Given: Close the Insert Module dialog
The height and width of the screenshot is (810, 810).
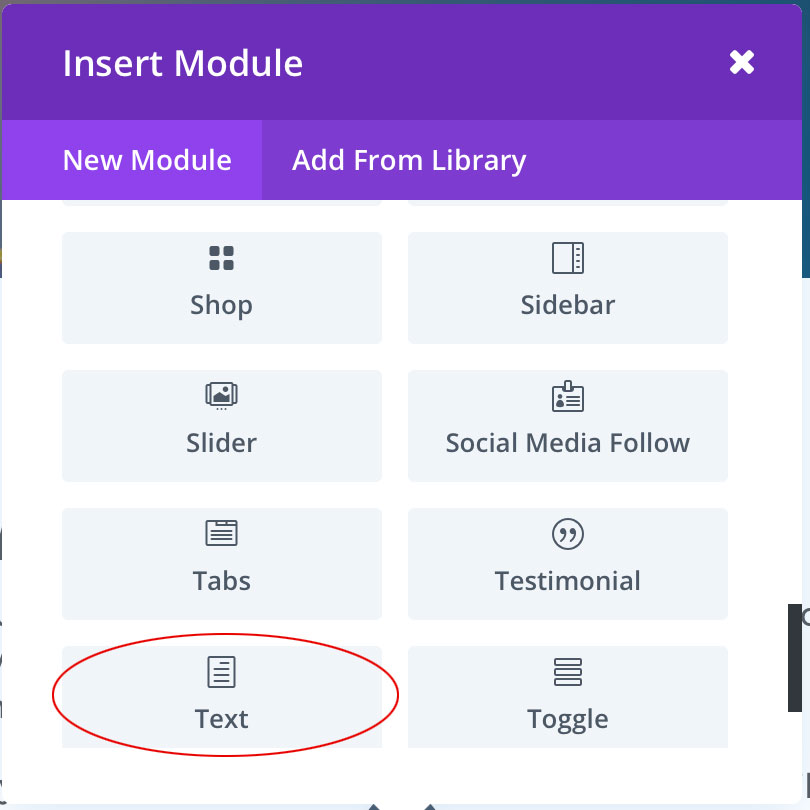Looking at the screenshot, I should pyautogui.click(x=742, y=62).
